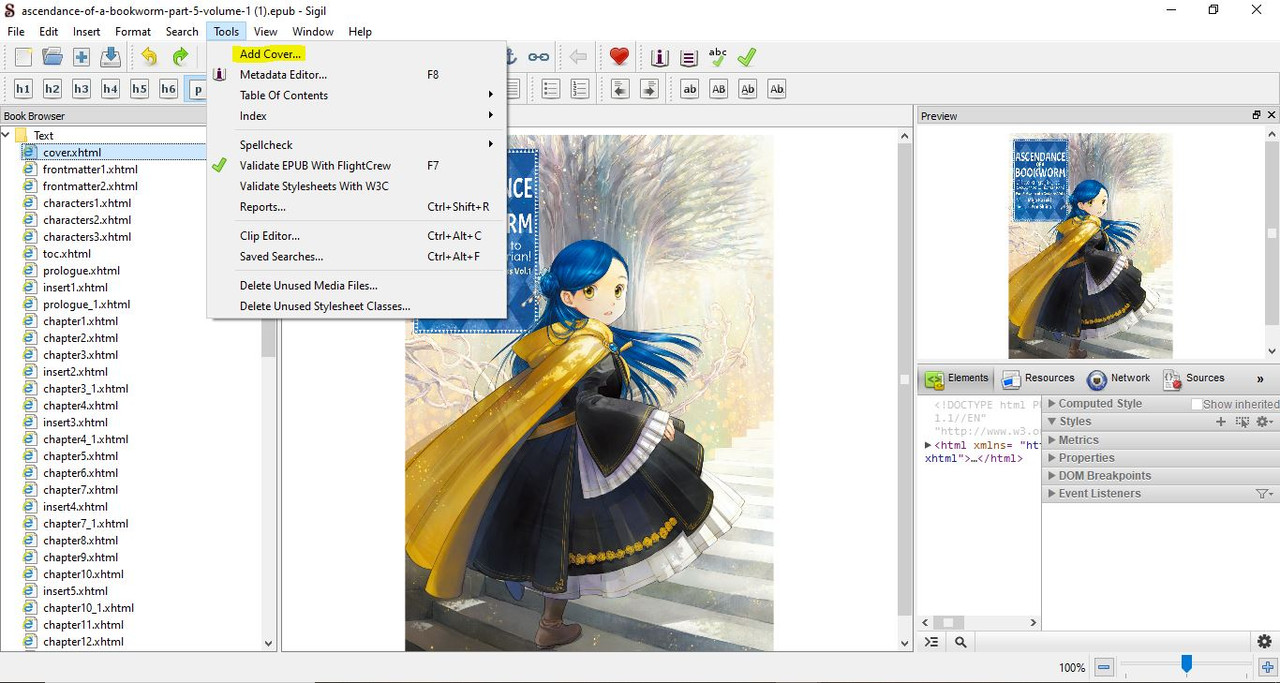The height and width of the screenshot is (683, 1280).
Task: Toggle the inspector console icon
Action: [x=932, y=642]
